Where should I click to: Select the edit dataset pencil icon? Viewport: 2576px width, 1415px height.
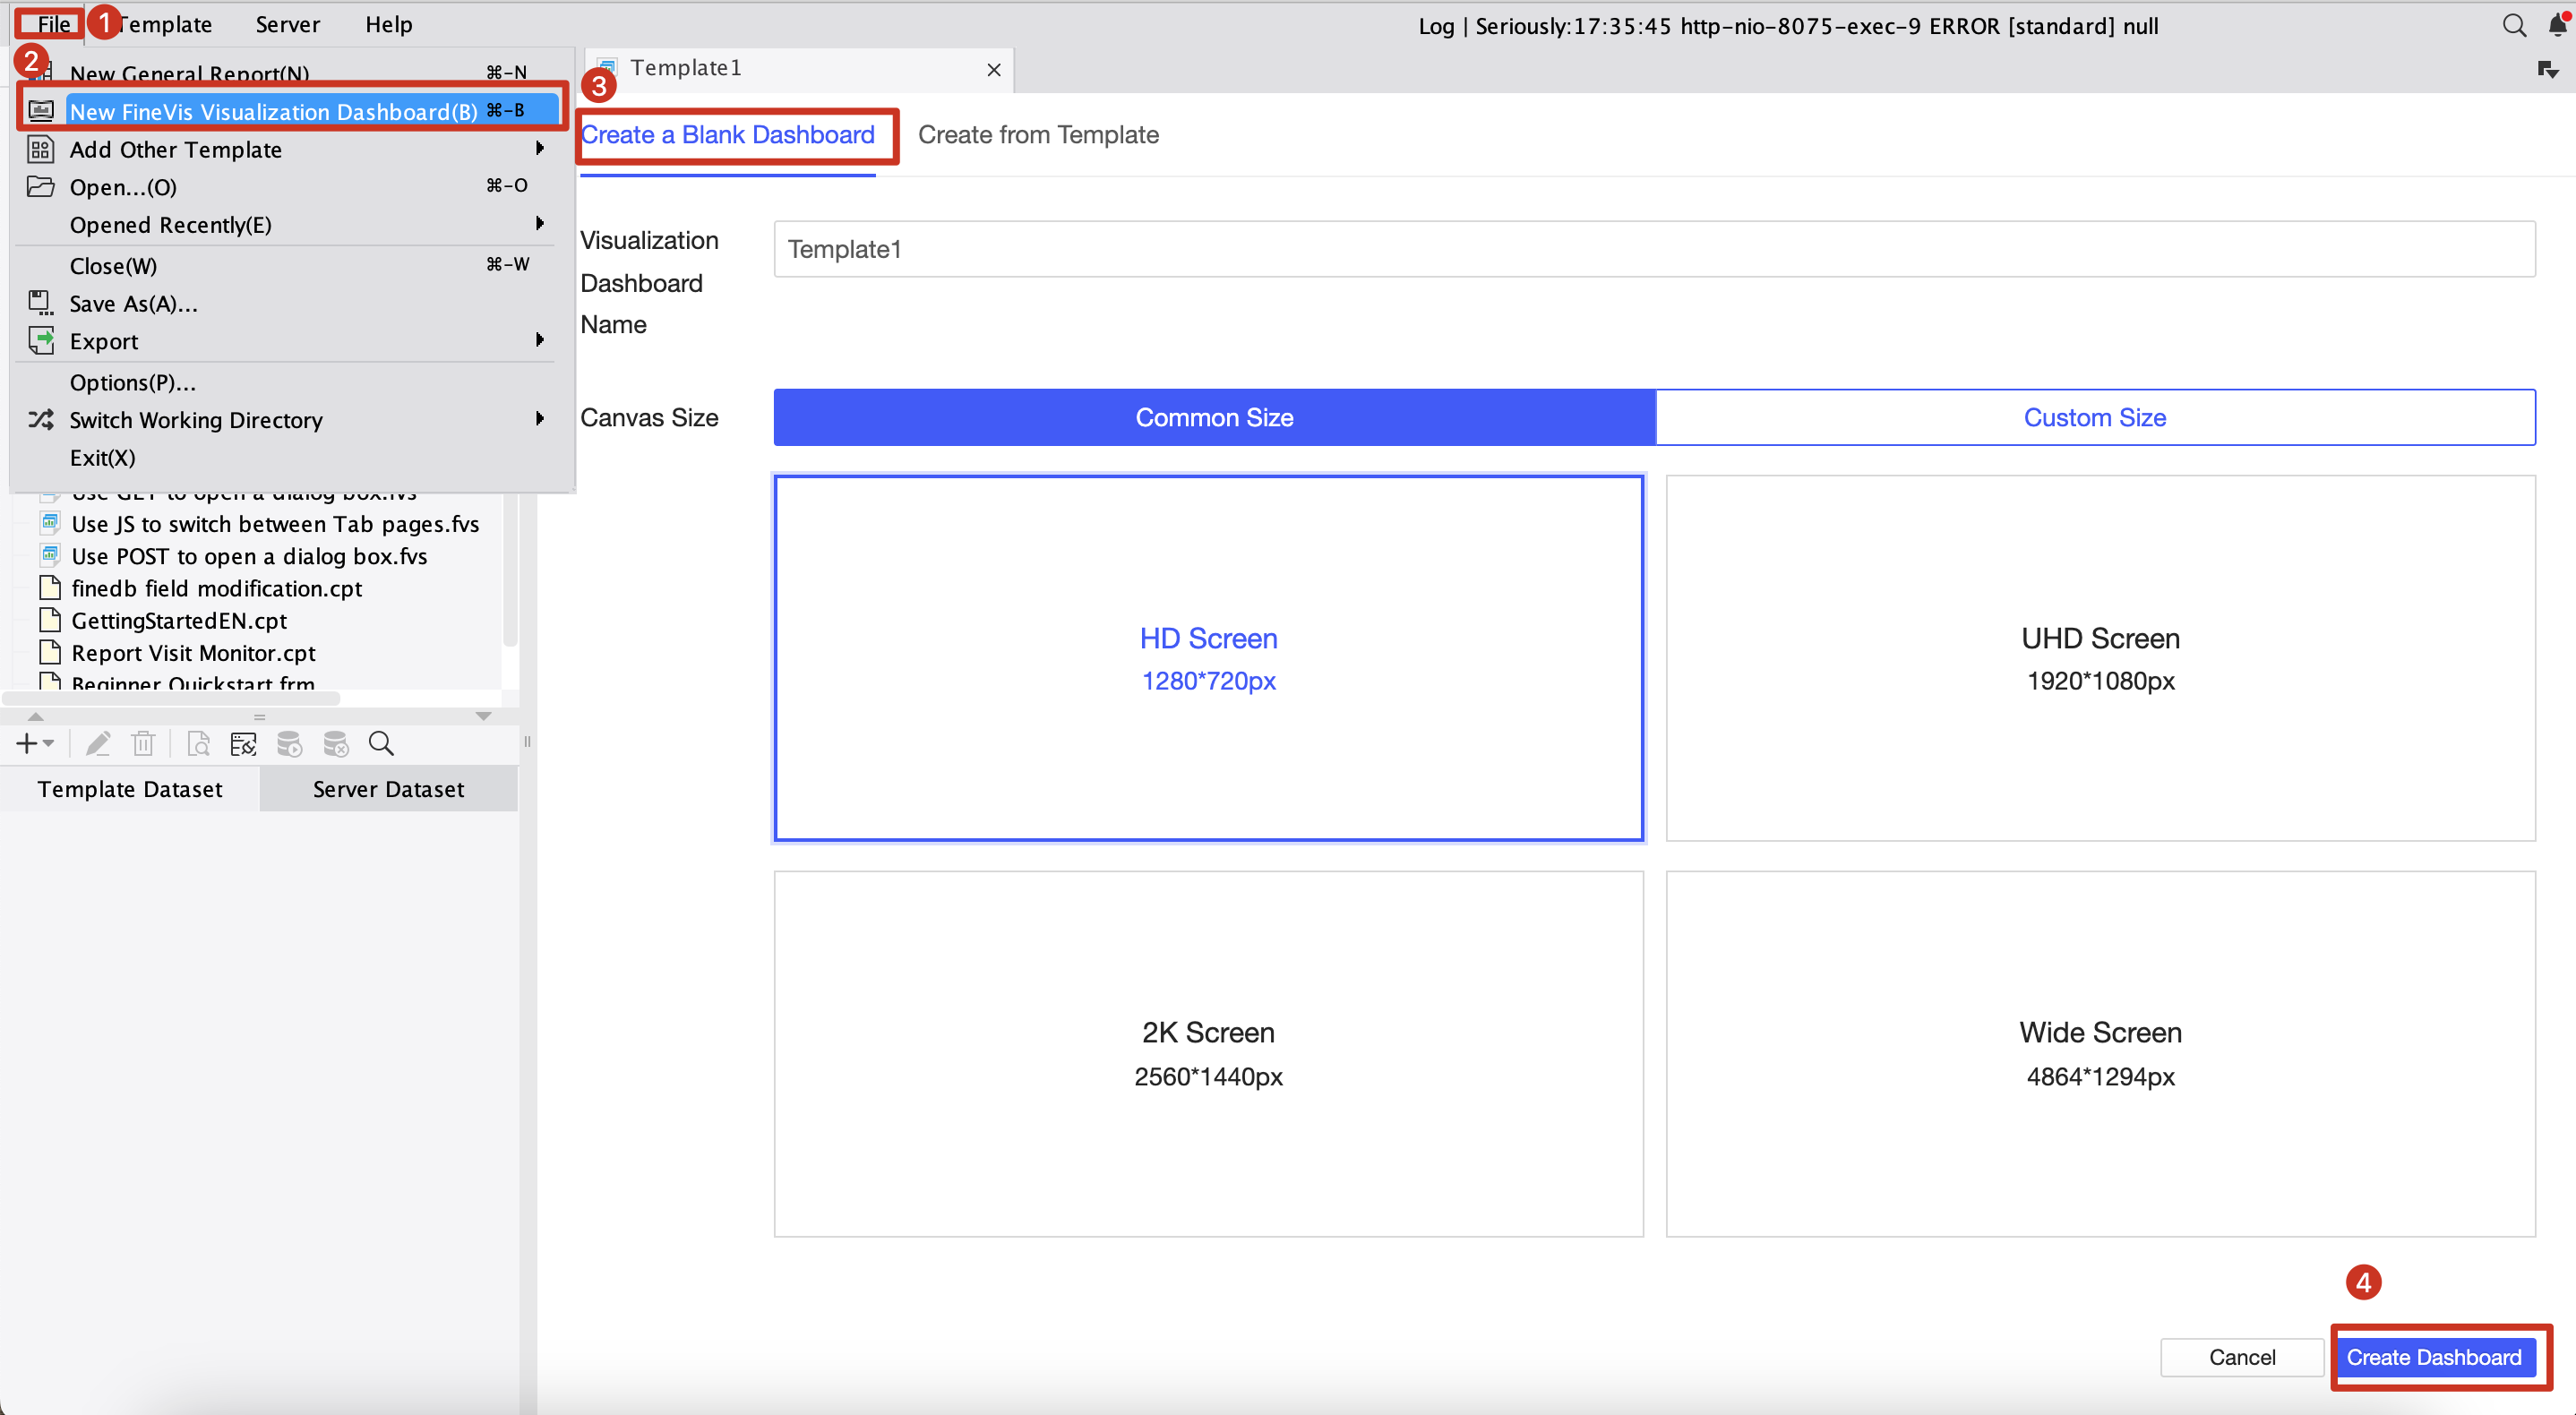click(x=98, y=743)
